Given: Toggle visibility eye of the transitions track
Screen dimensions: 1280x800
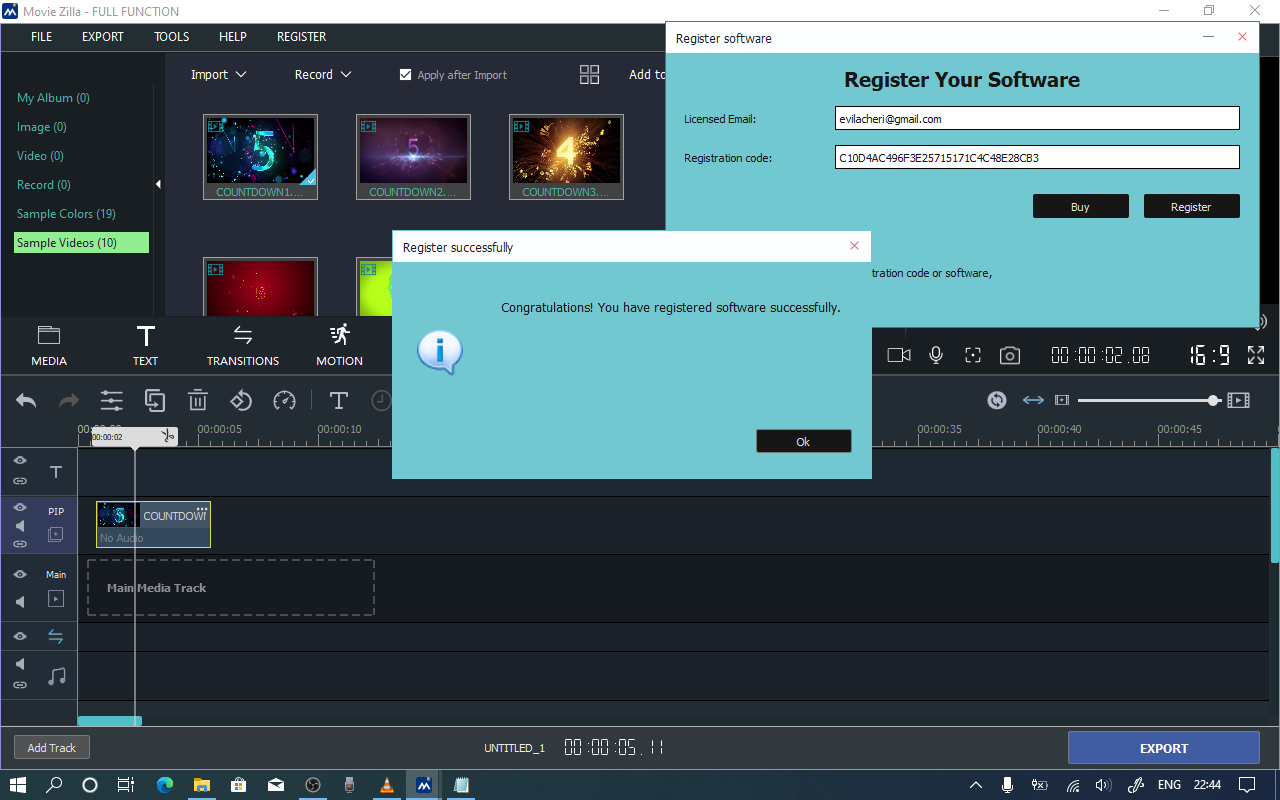Looking at the screenshot, I should [20, 636].
